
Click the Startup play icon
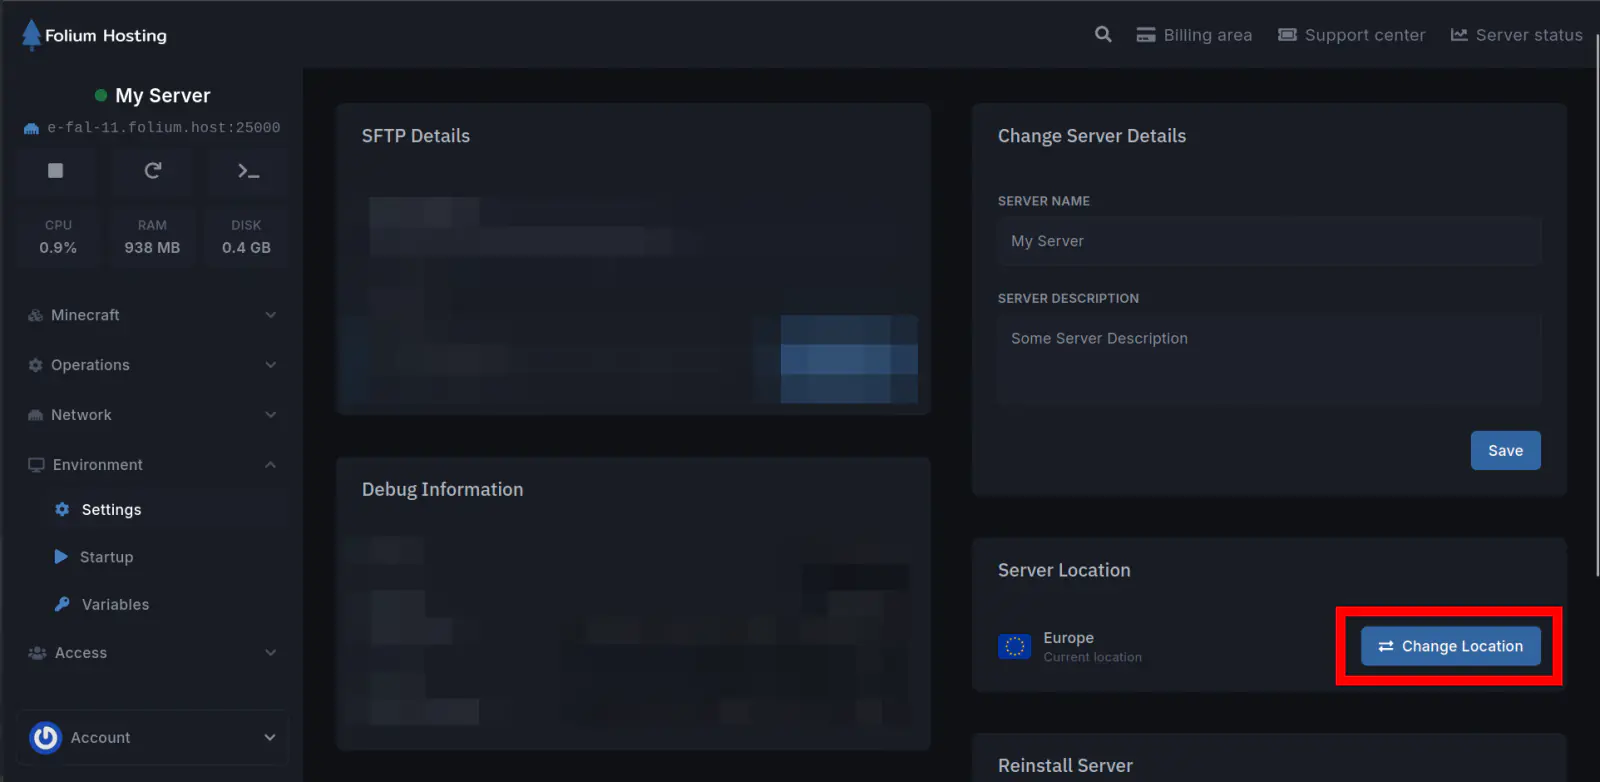coord(61,557)
